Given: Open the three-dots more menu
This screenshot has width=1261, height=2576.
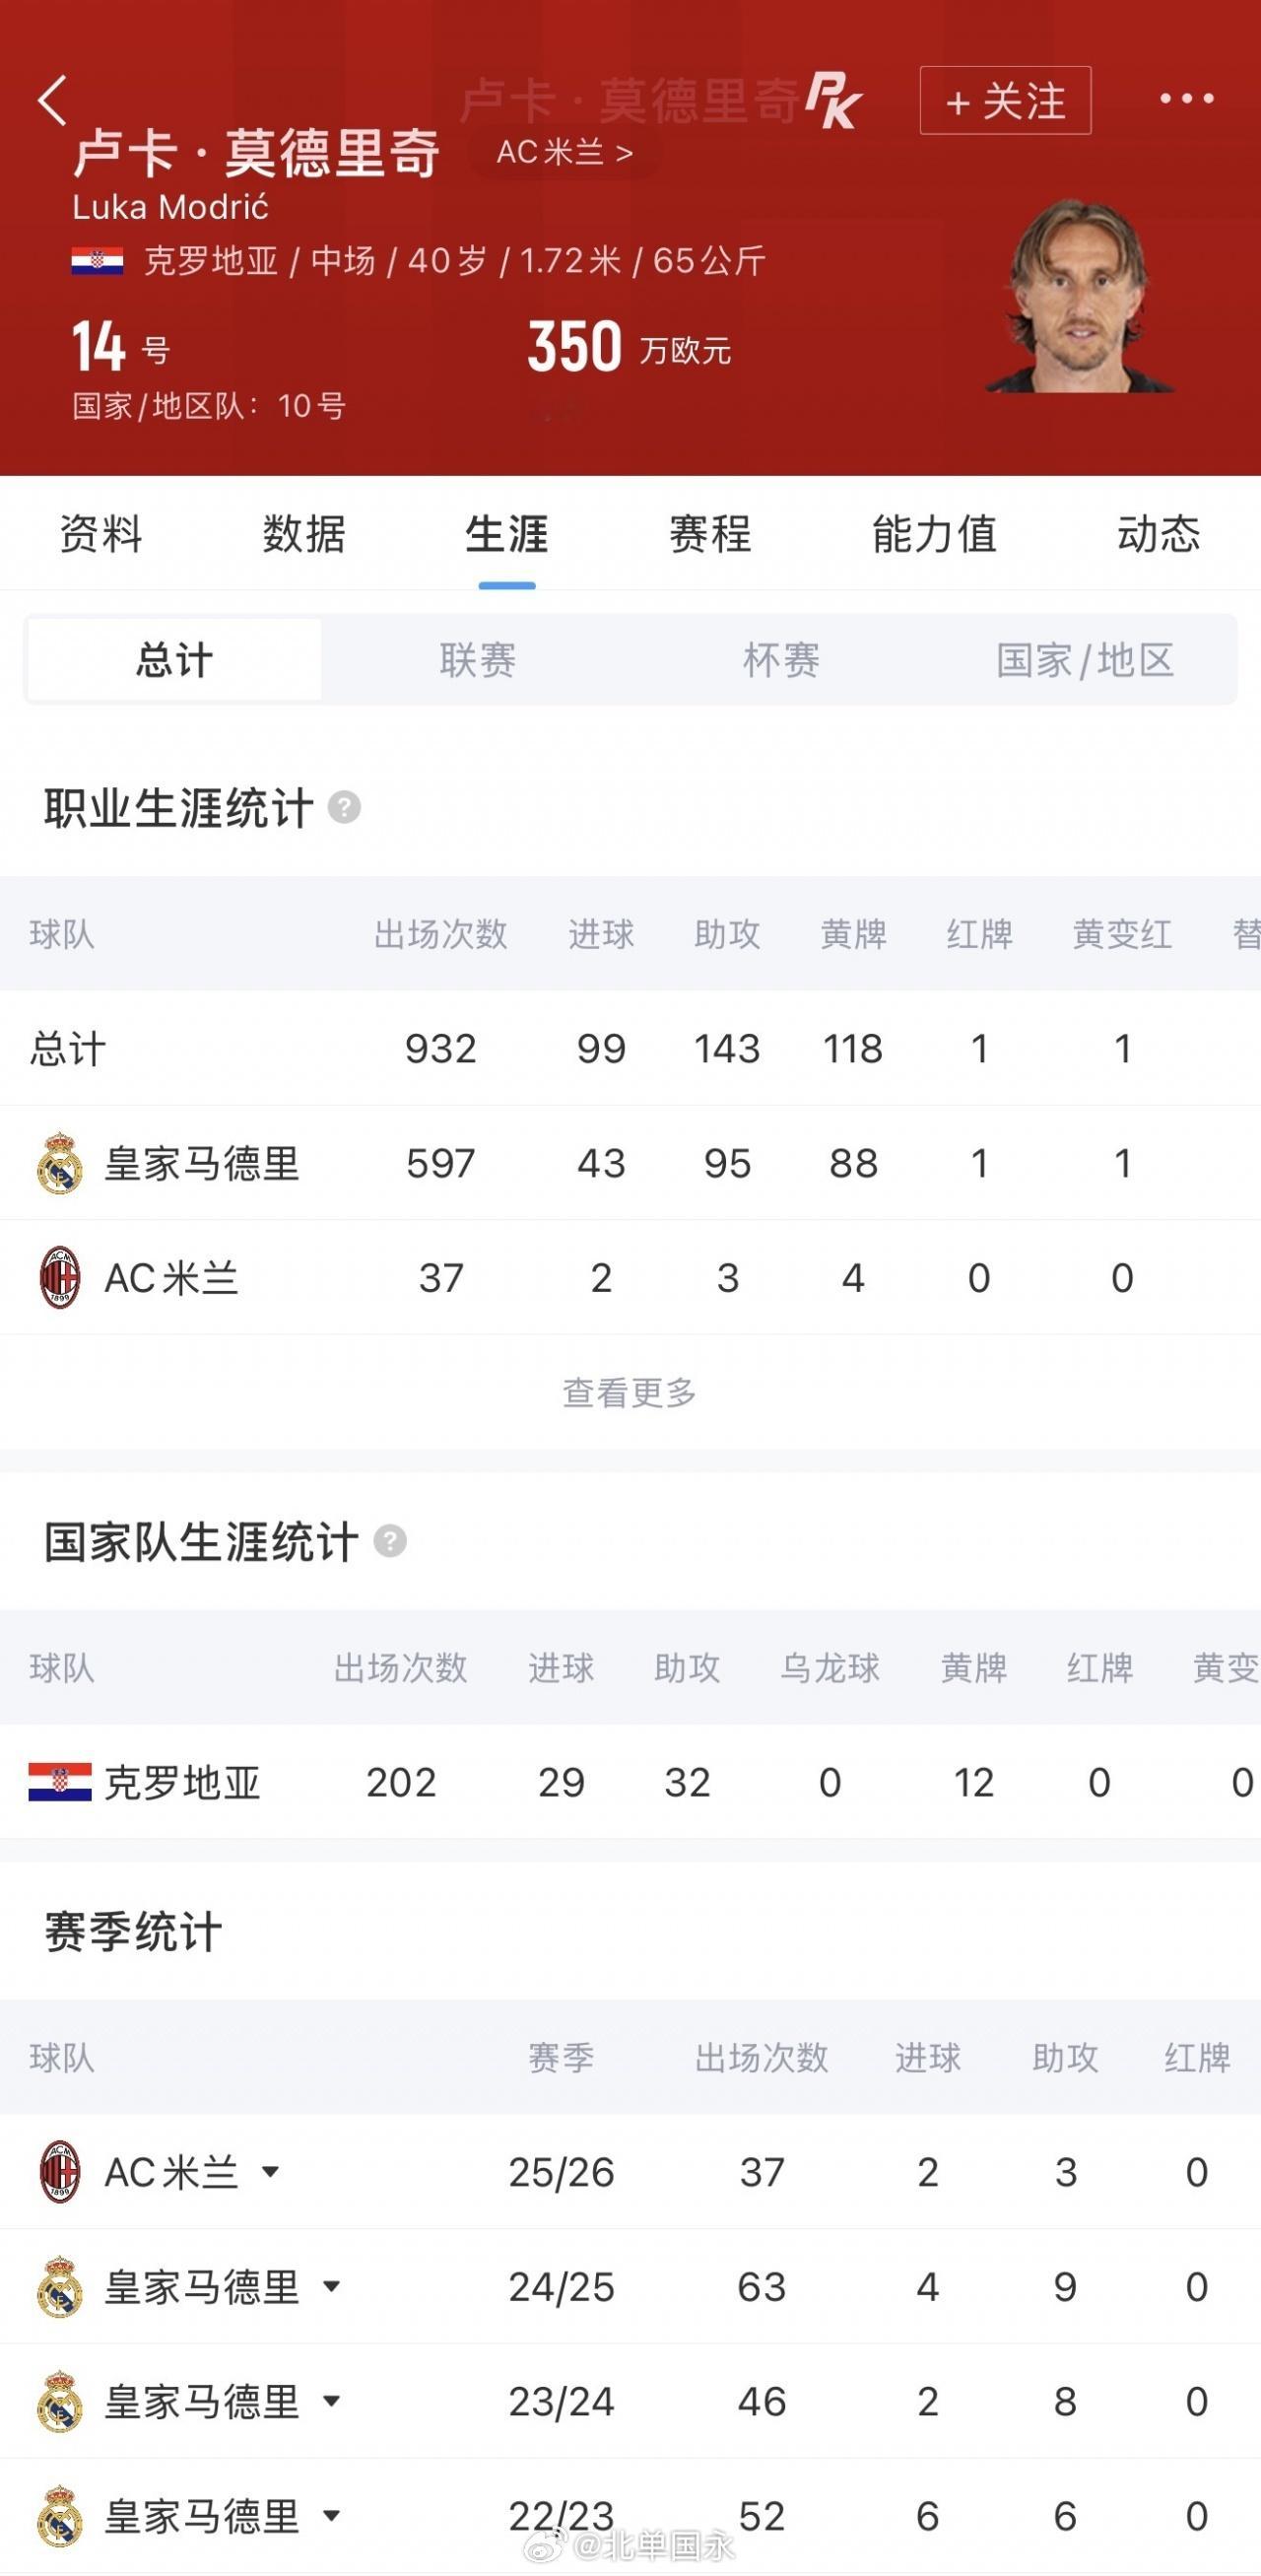Looking at the screenshot, I should click(1186, 99).
